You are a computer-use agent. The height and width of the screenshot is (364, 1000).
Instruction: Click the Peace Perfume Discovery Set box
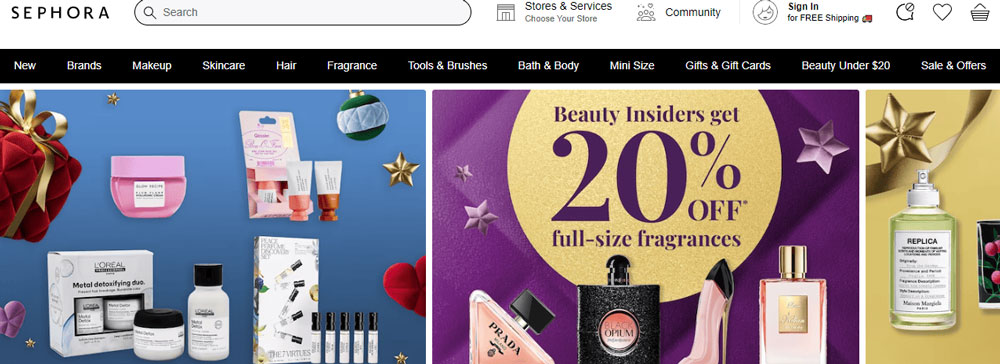(286, 300)
